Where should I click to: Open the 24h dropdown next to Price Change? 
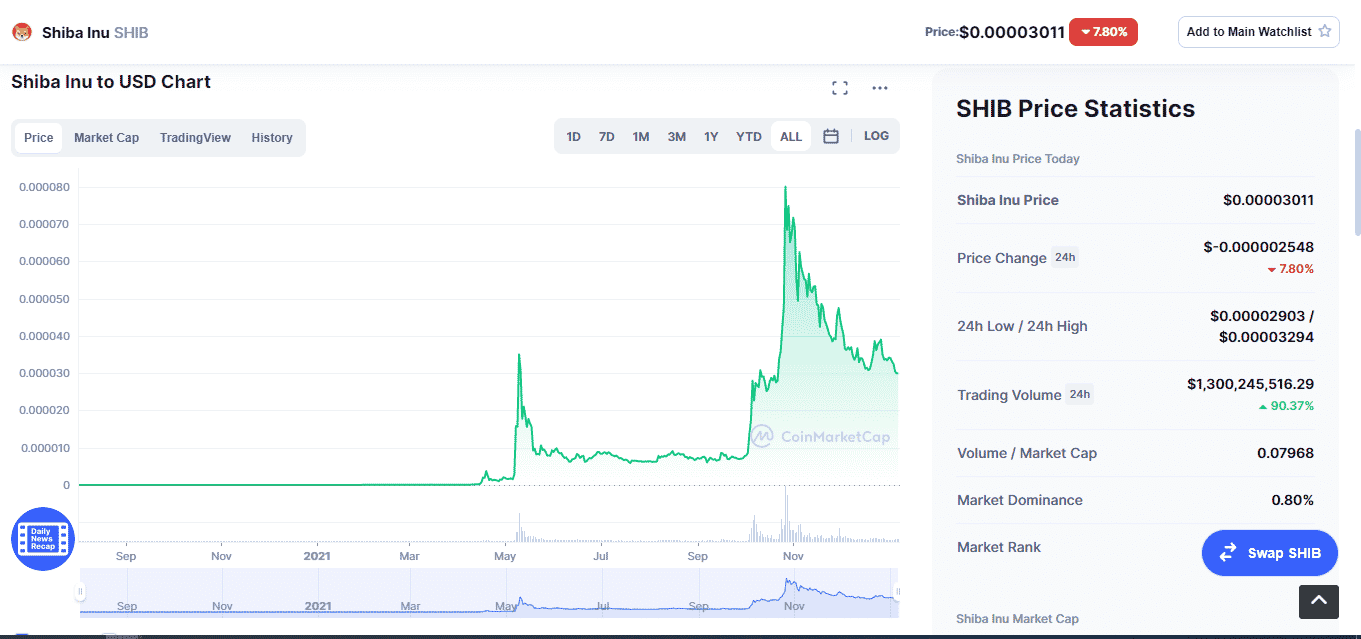click(x=1065, y=258)
